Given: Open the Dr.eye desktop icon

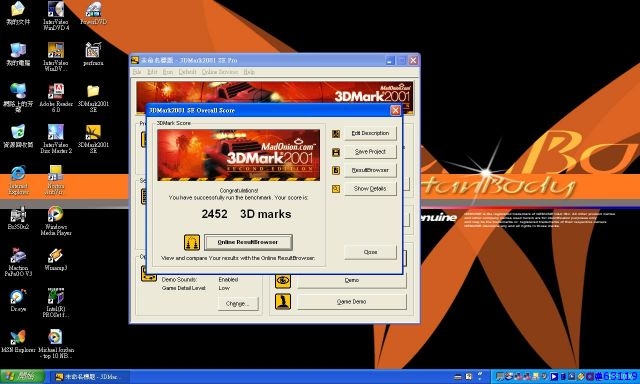Looking at the screenshot, I should [x=18, y=300].
